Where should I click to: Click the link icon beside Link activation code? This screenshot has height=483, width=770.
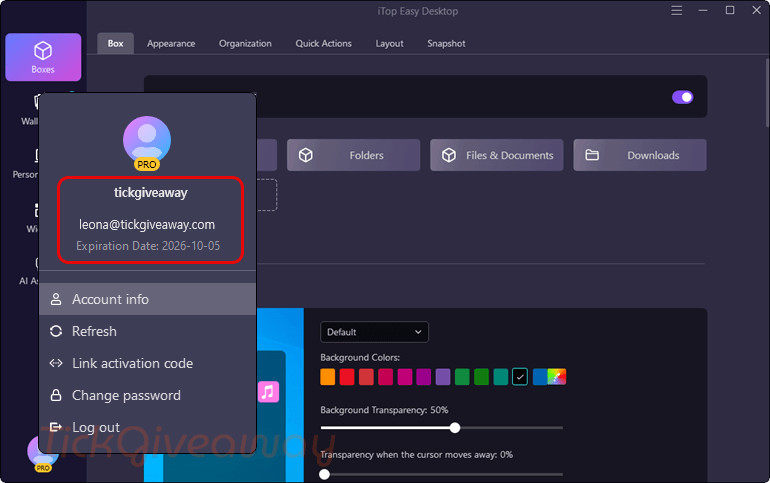click(x=56, y=363)
